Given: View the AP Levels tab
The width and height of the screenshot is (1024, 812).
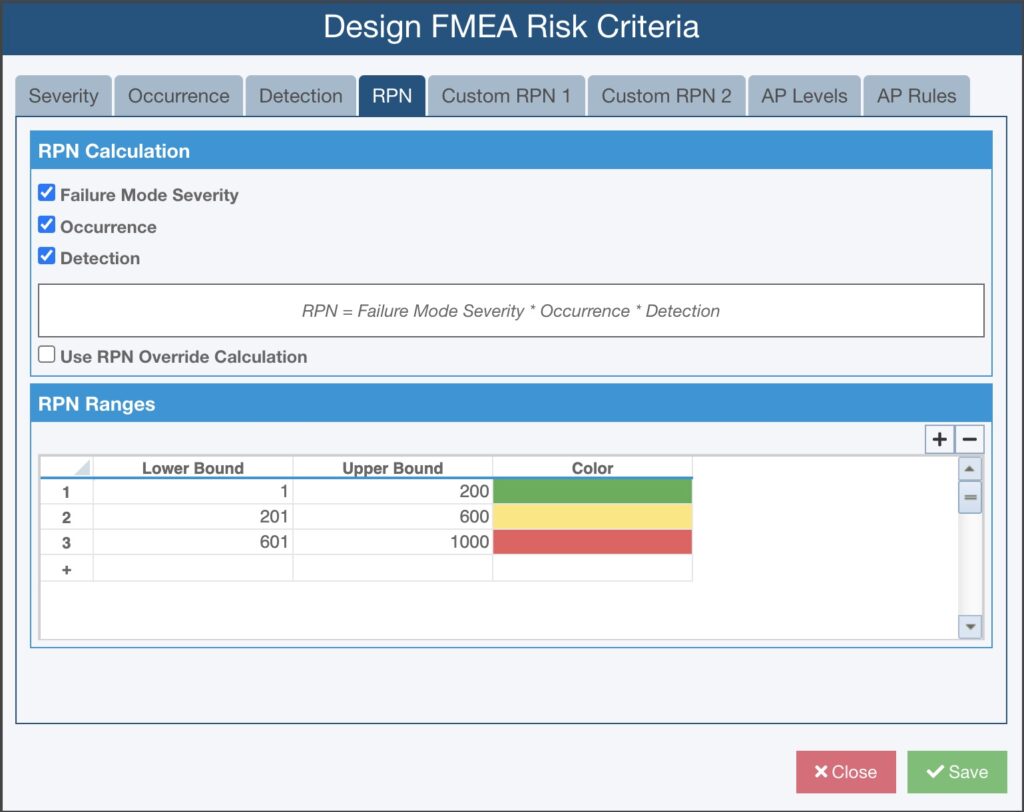Looking at the screenshot, I should point(804,95).
